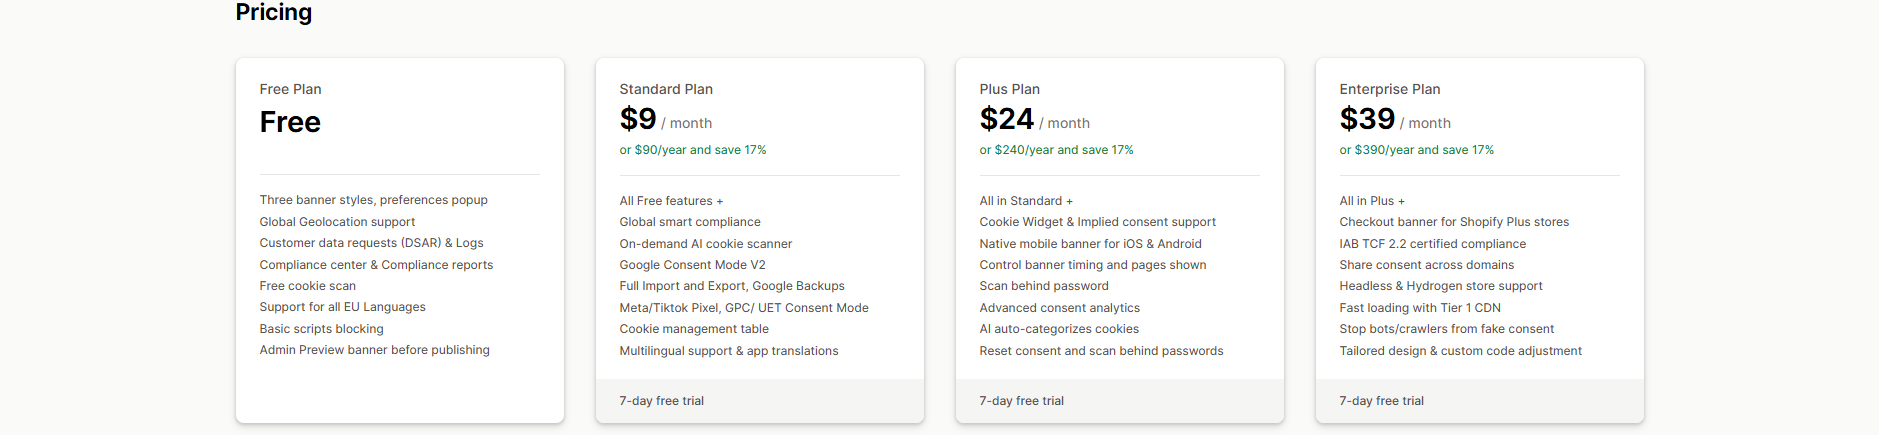Click Plus Plan's 7-day free trial footer

point(1021,401)
